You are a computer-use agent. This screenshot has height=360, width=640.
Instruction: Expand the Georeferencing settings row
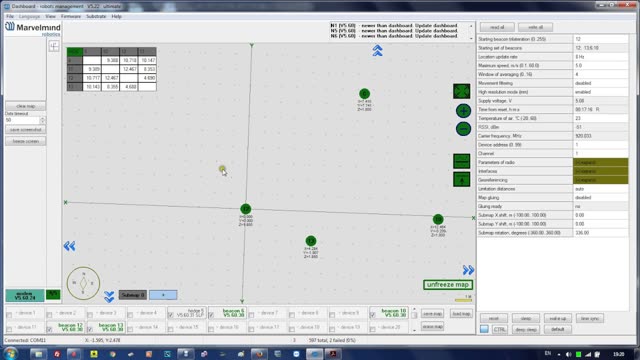click(x=600, y=180)
